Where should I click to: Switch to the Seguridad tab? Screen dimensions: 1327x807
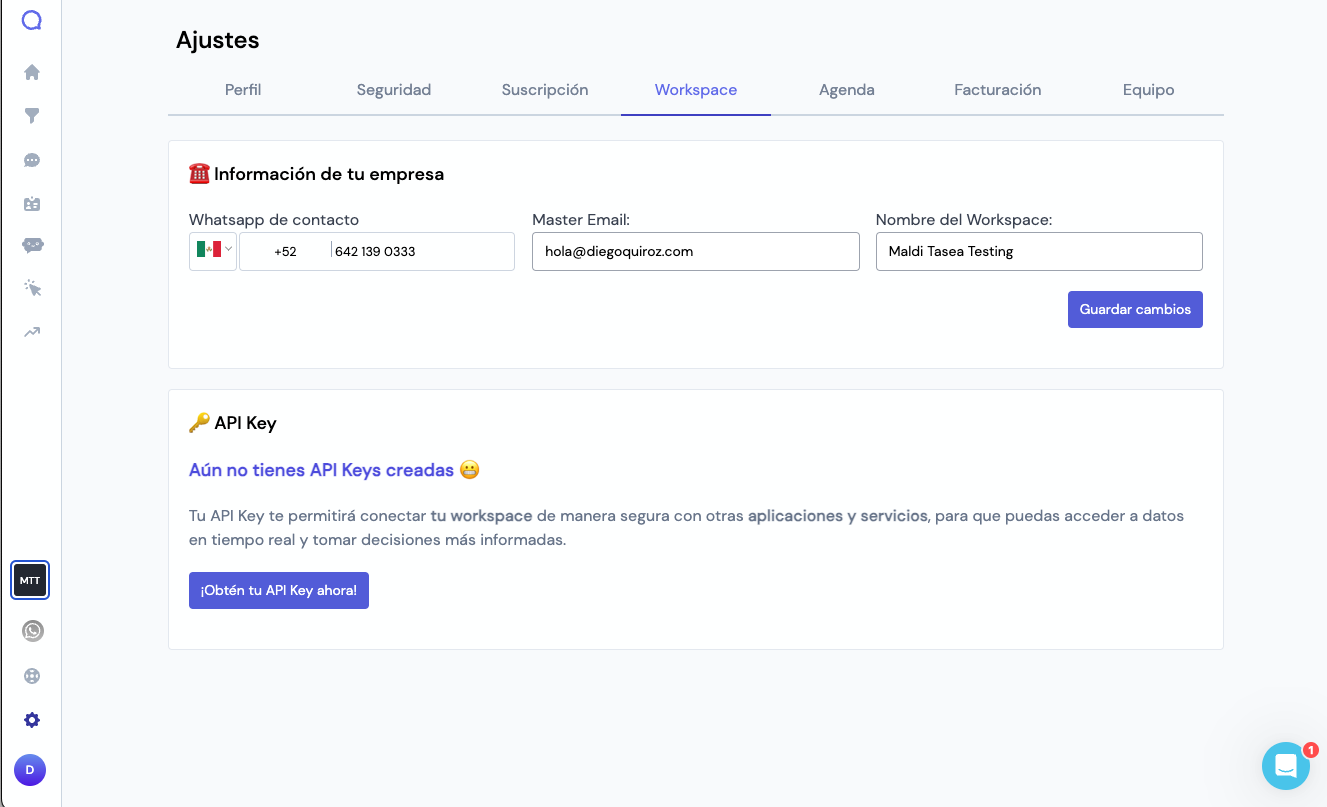coord(394,90)
